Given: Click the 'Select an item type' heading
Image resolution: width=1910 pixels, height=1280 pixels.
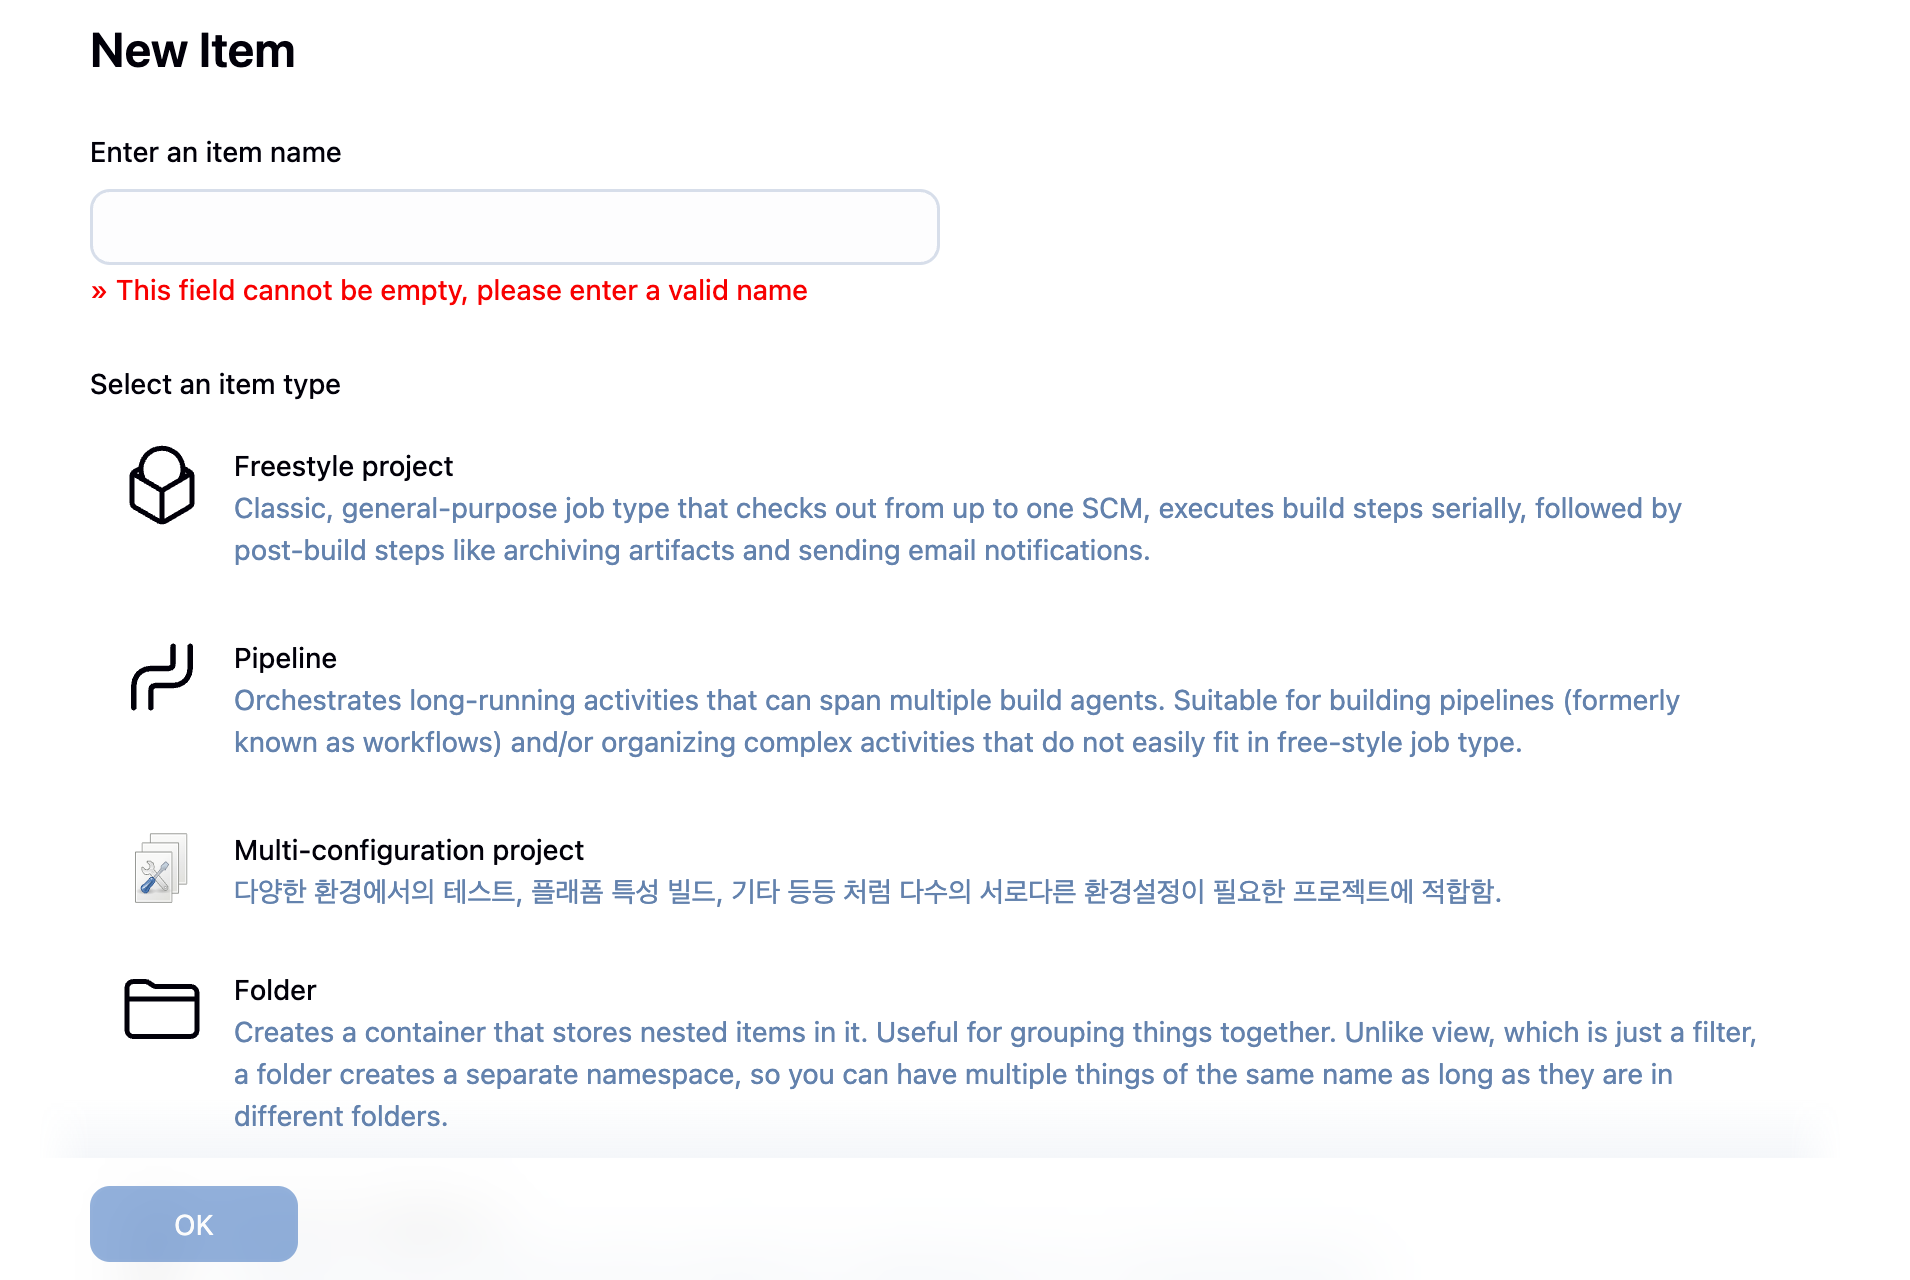Looking at the screenshot, I should (215, 384).
